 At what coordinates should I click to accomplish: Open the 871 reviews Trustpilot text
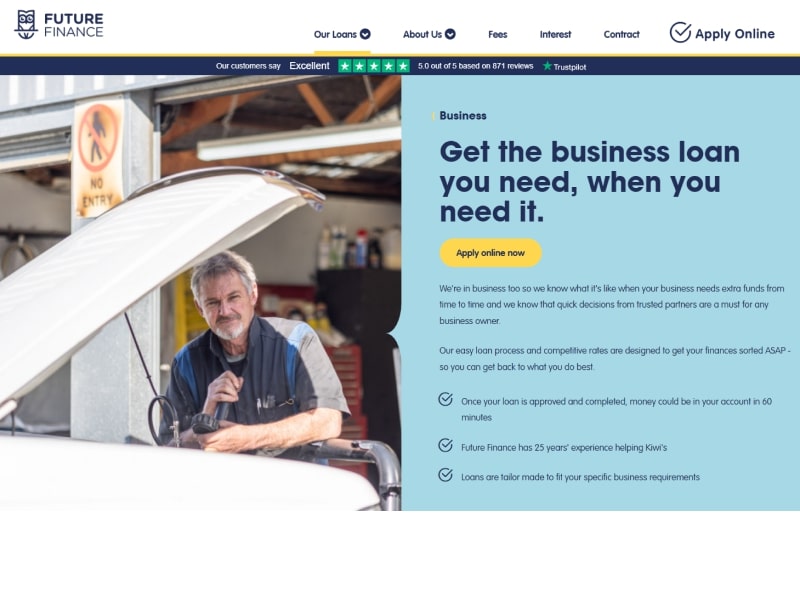click(476, 66)
